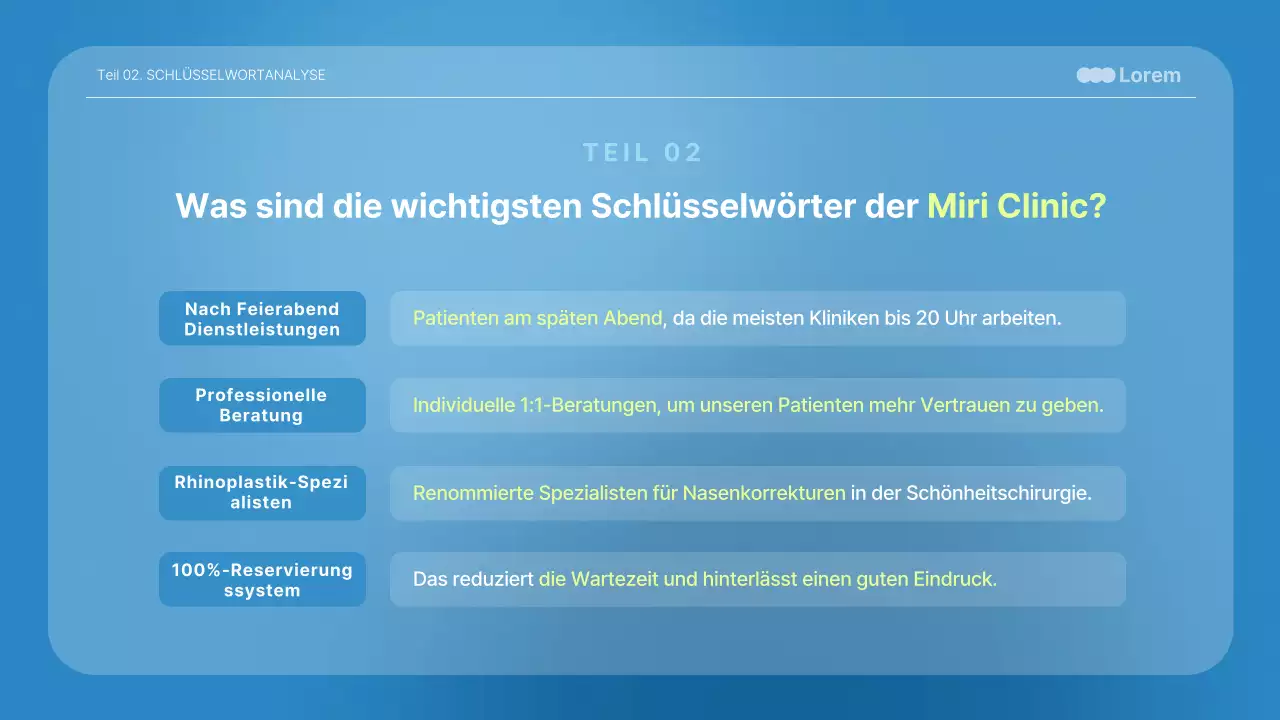Select the Lorem brand name in the header

click(1149, 75)
